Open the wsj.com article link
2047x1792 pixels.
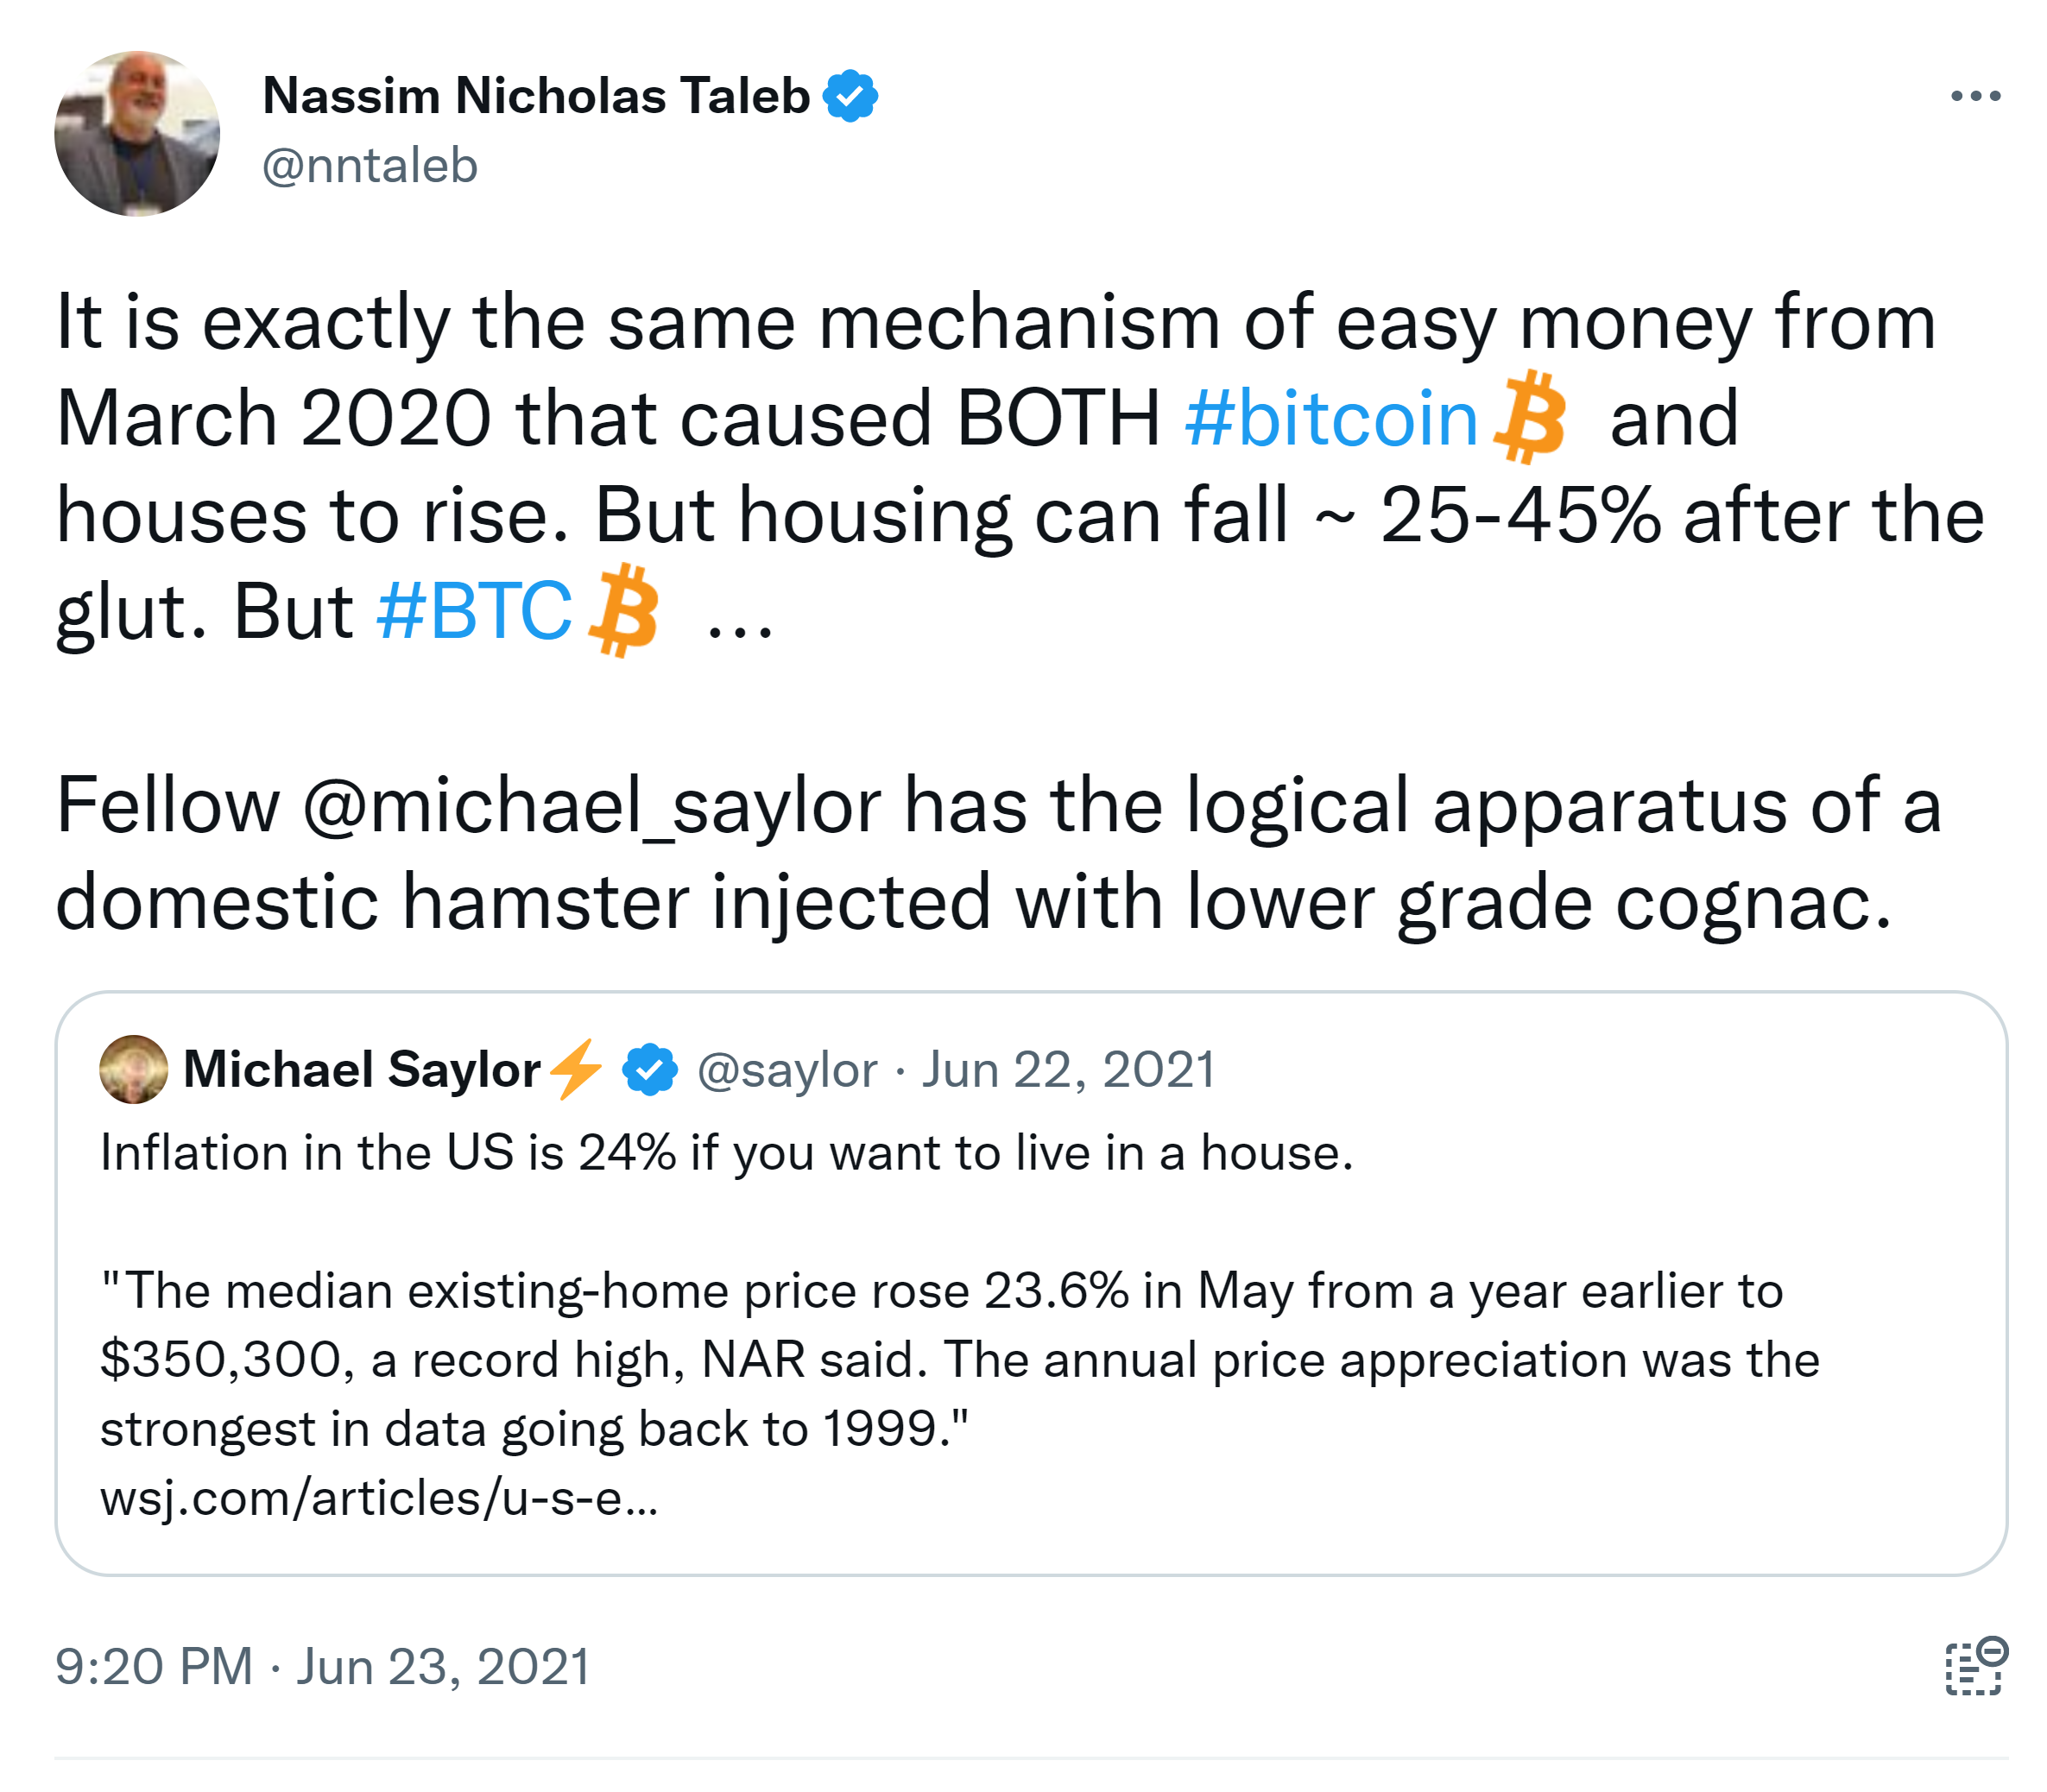[379, 1498]
